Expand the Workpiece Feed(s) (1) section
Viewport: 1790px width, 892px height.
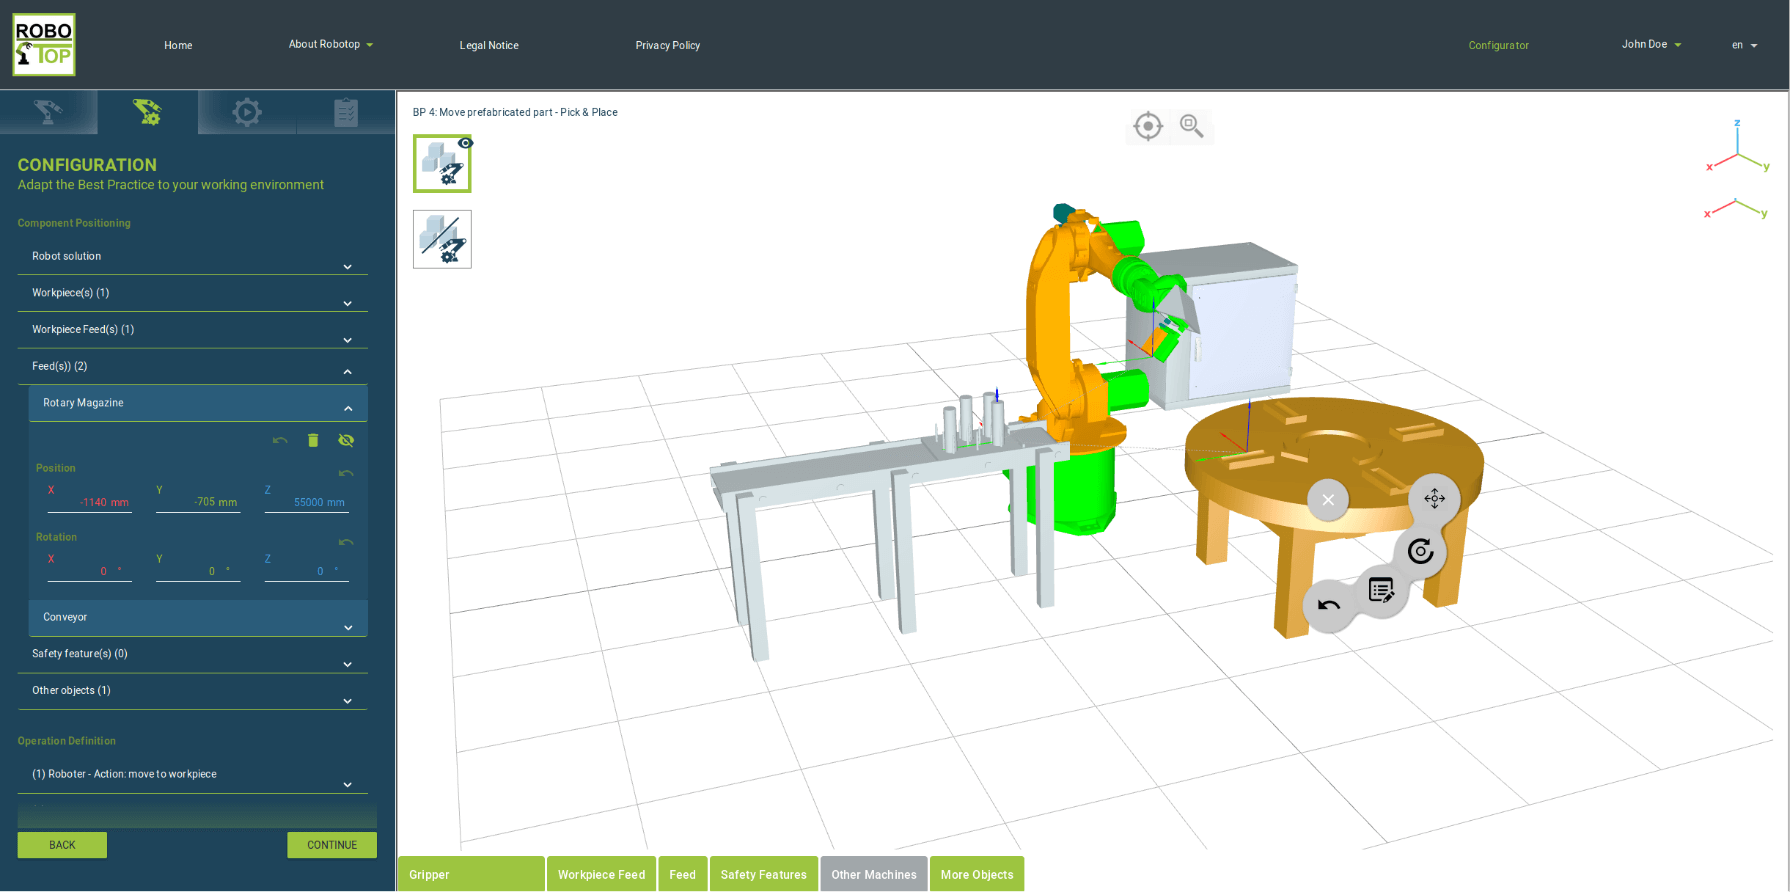(x=192, y=330)
